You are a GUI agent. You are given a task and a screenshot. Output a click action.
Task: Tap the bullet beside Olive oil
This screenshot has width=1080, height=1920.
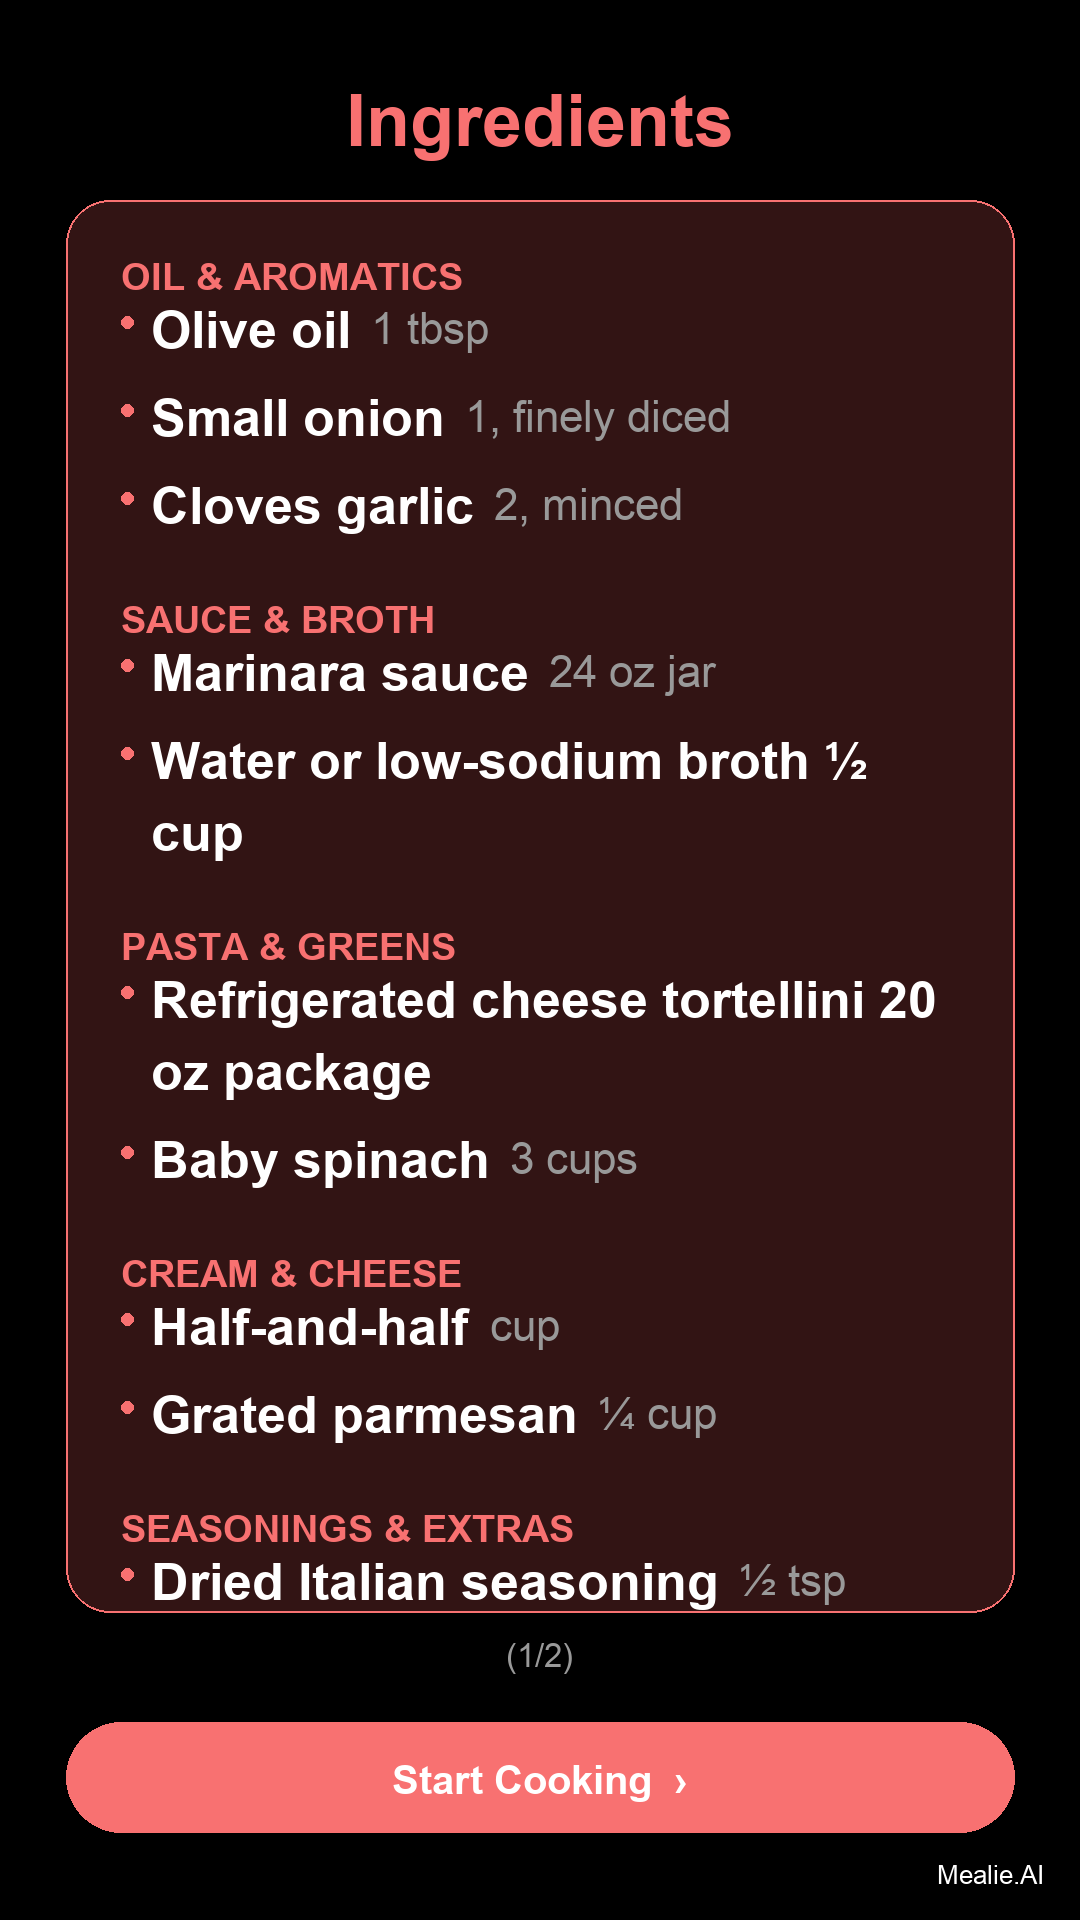(x=128, y=323)
